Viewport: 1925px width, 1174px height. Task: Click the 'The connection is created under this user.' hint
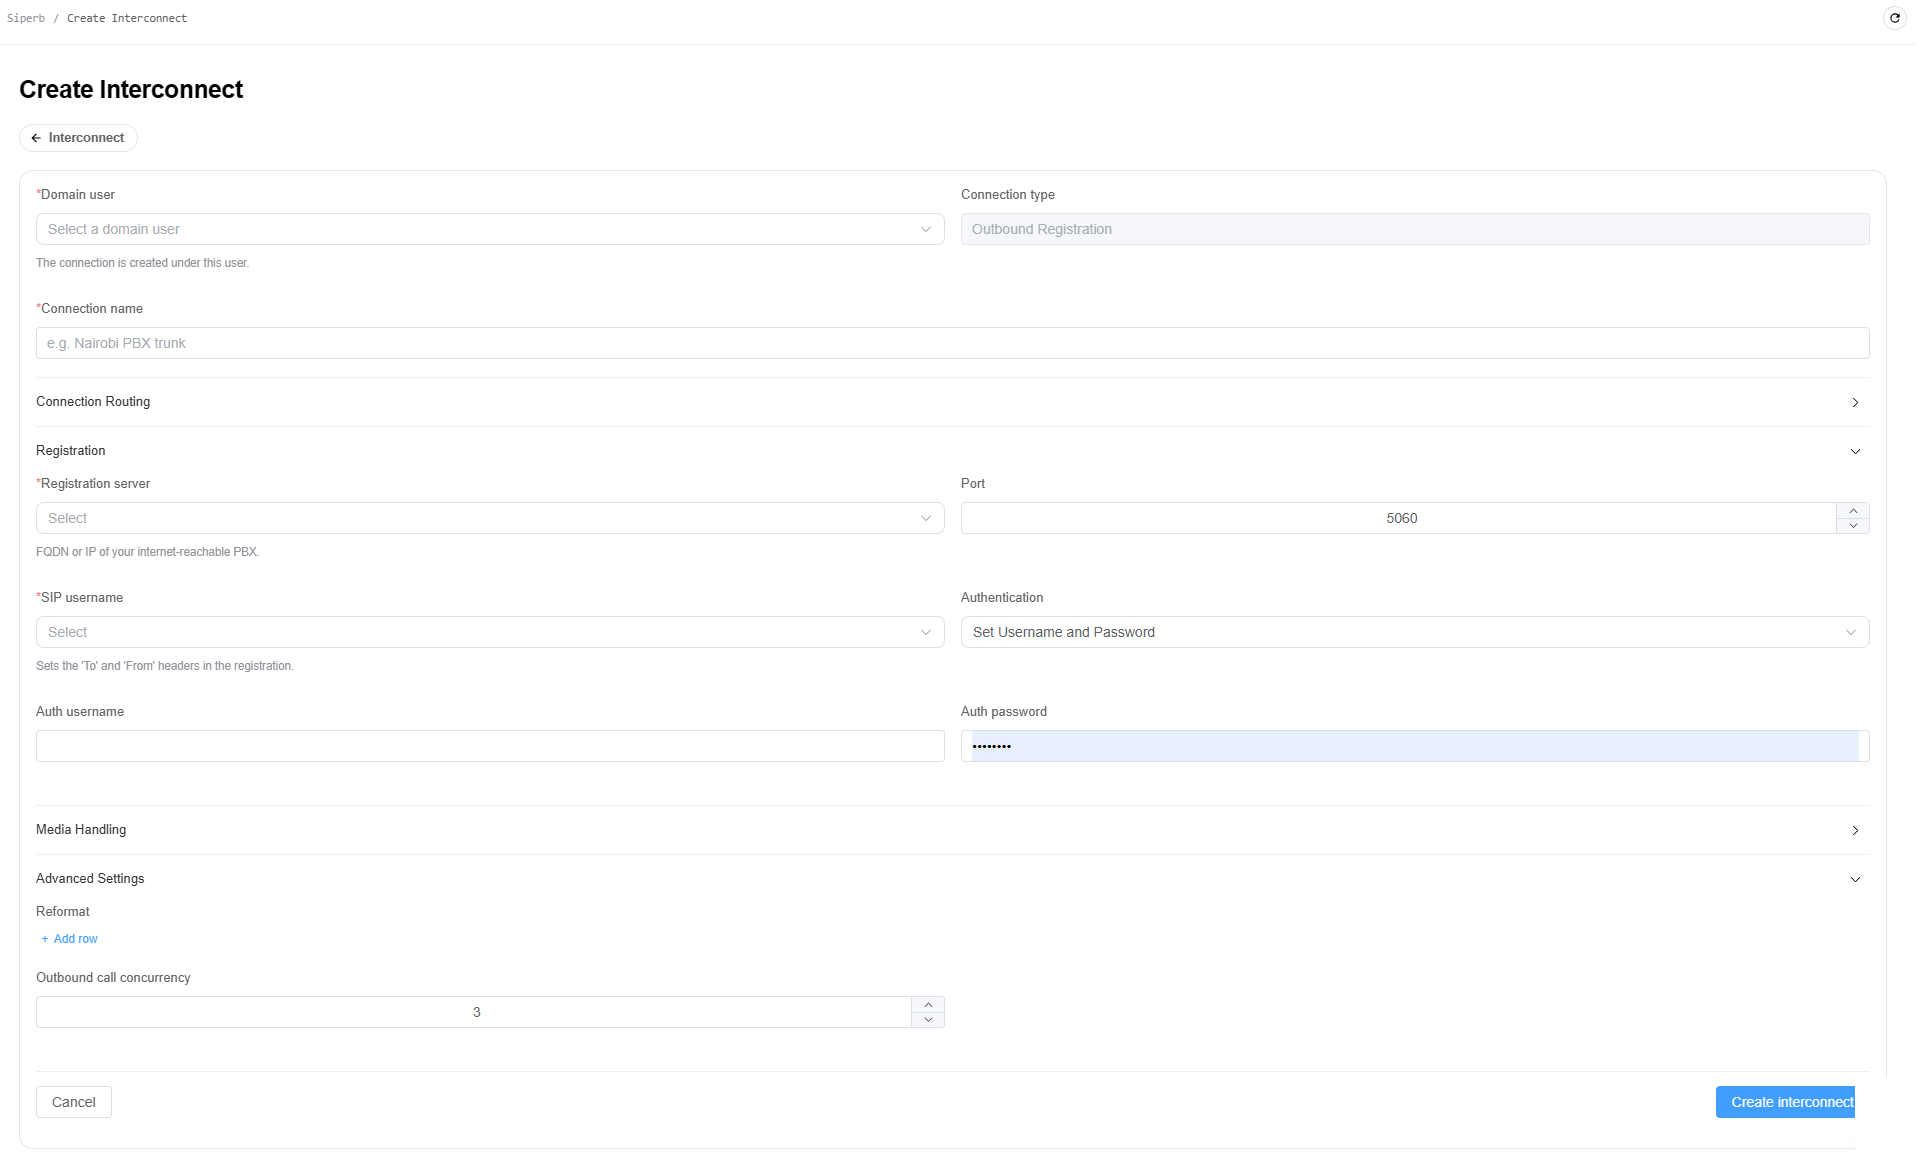[x=143, y=263]
